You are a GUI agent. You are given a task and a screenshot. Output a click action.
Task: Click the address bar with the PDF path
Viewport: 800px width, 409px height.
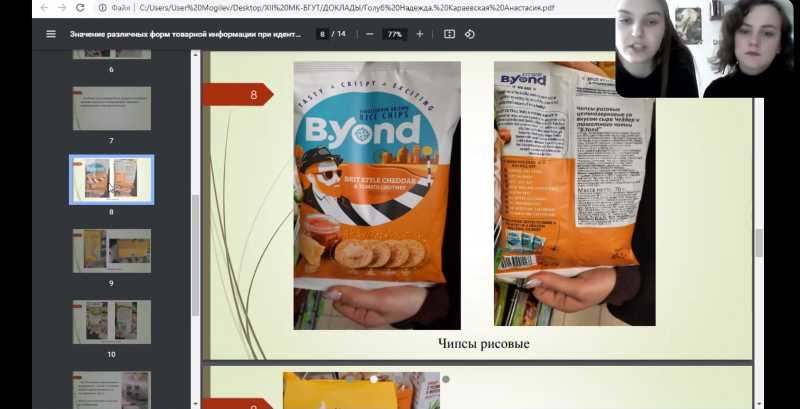347,8
